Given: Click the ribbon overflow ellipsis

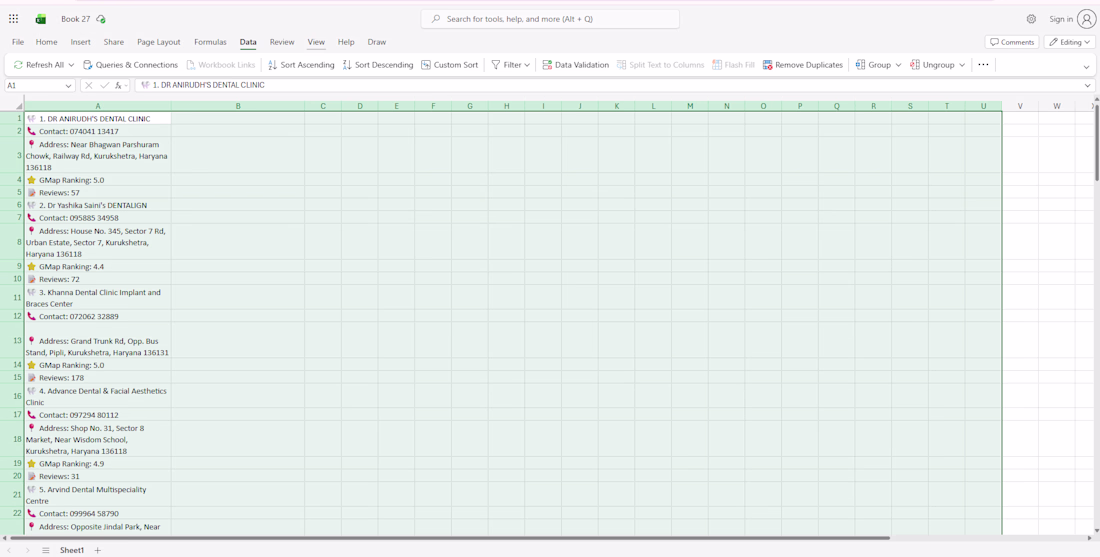Looking at the screenshot, I should click(x=983, y=65).
